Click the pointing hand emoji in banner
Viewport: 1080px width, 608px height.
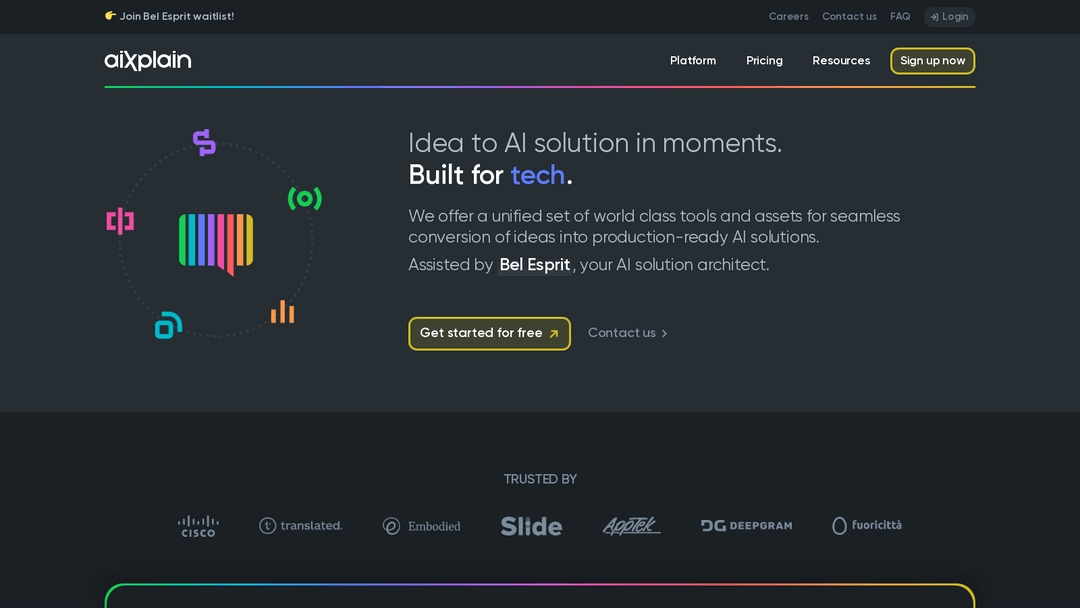(x=110, y=16)
